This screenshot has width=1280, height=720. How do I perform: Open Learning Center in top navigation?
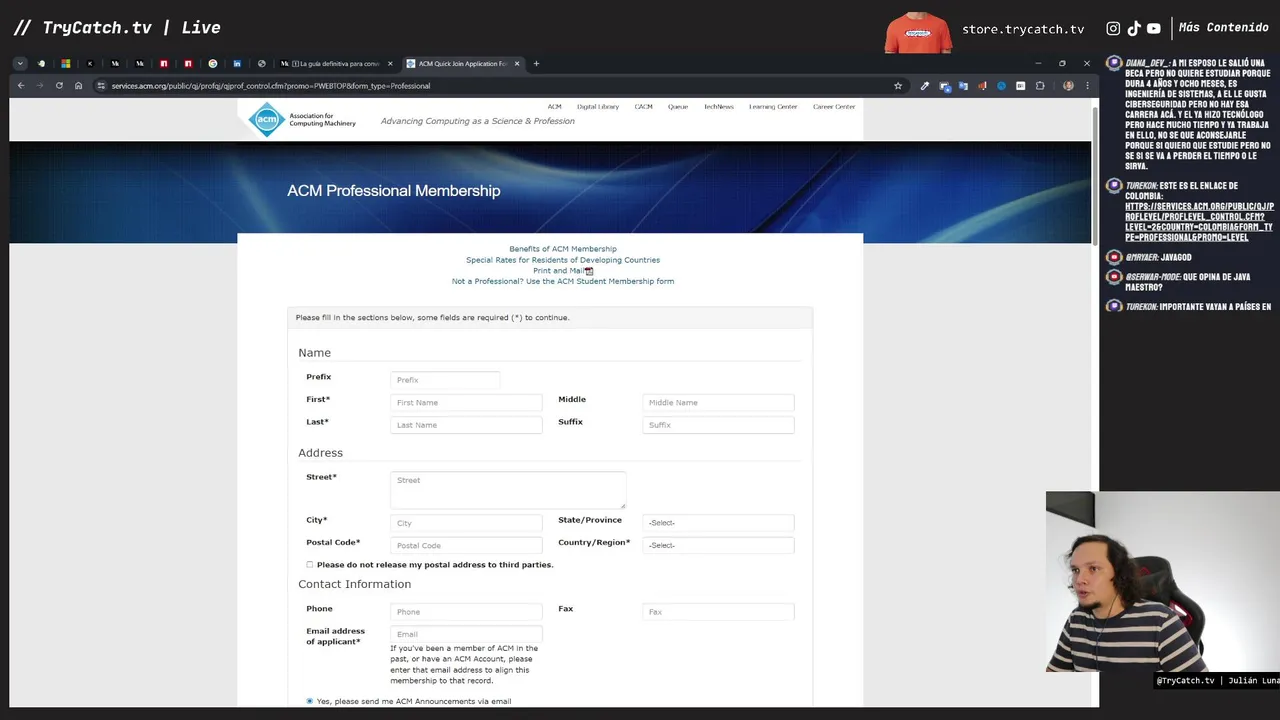tap(773, 107)
